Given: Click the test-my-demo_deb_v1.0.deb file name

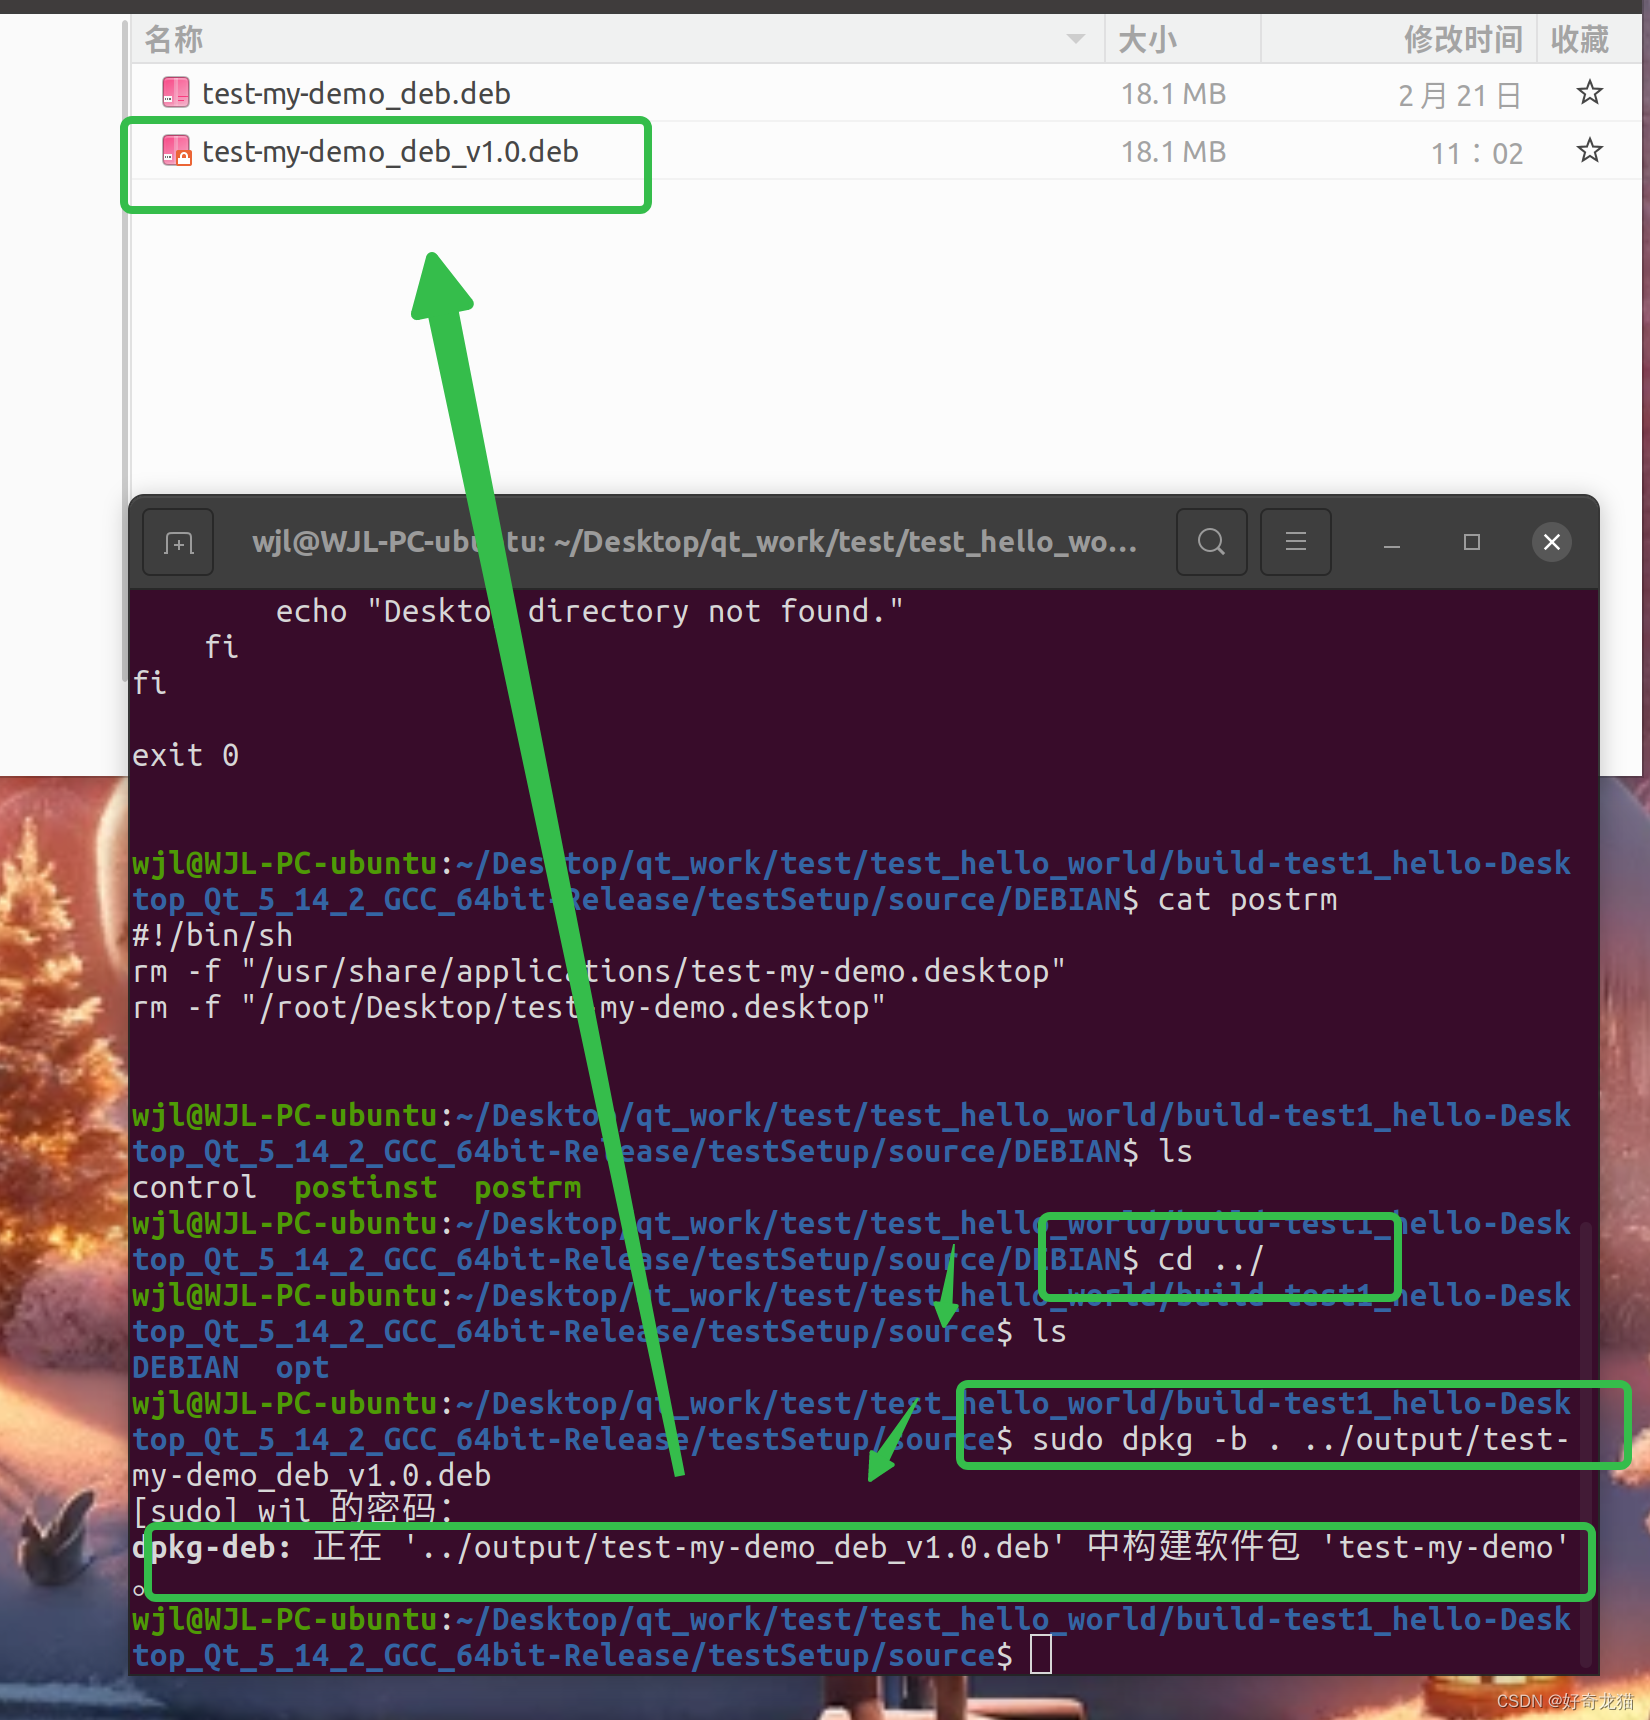Looking at the screenshot, I should pos(390,152).
